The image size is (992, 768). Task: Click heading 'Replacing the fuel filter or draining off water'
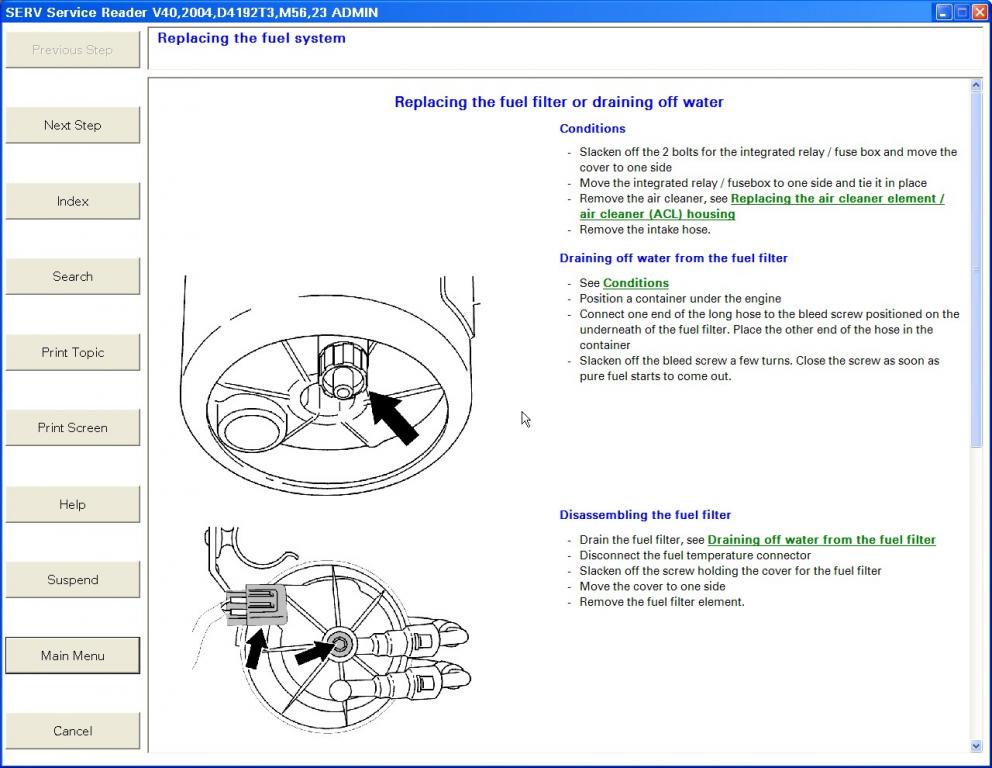tap(559, 102)
